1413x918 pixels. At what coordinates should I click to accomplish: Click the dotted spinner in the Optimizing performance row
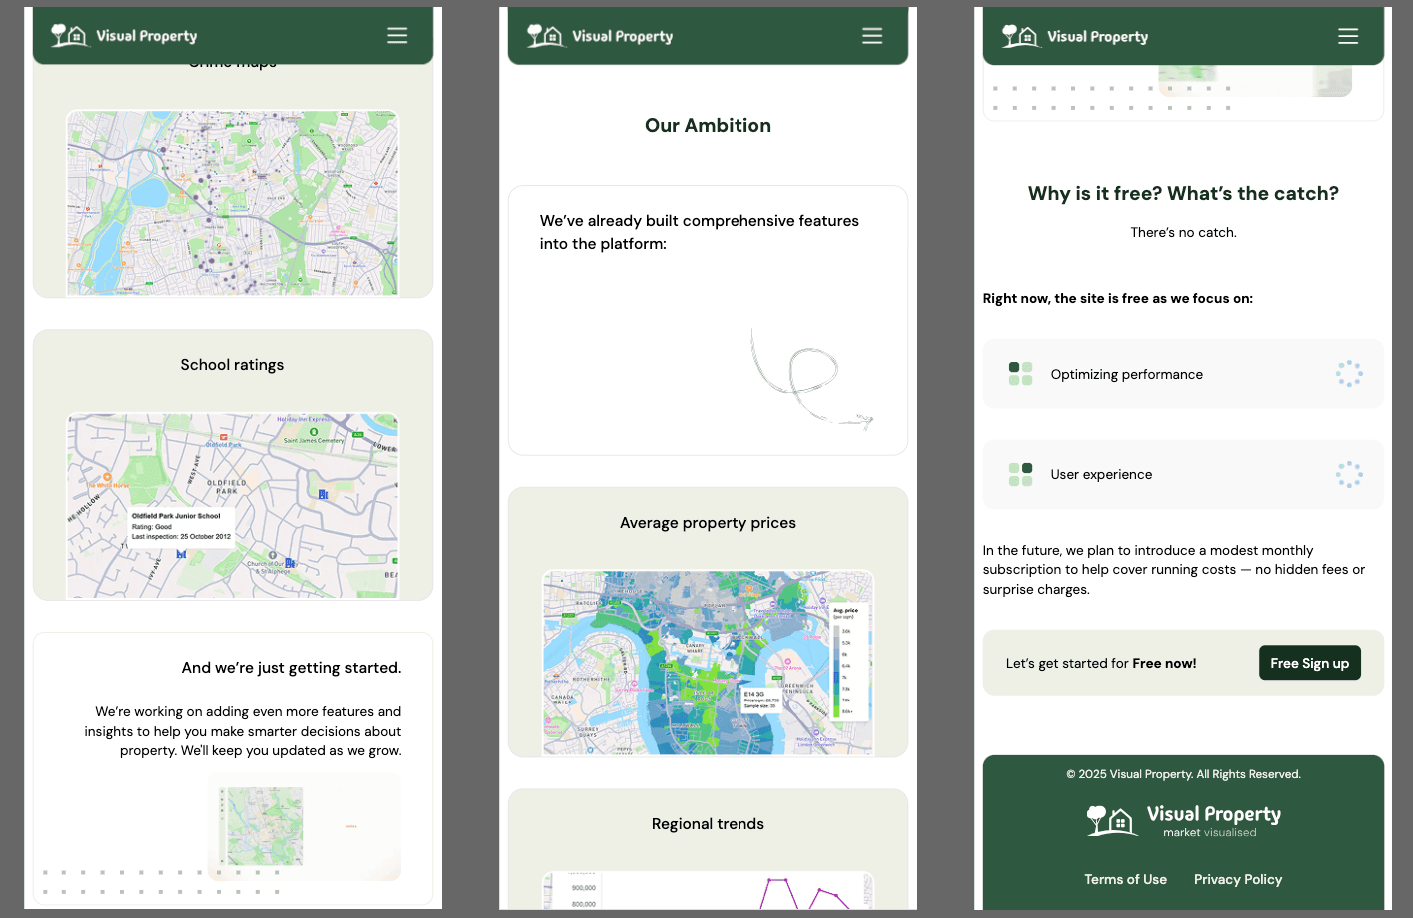point(1349,374)
